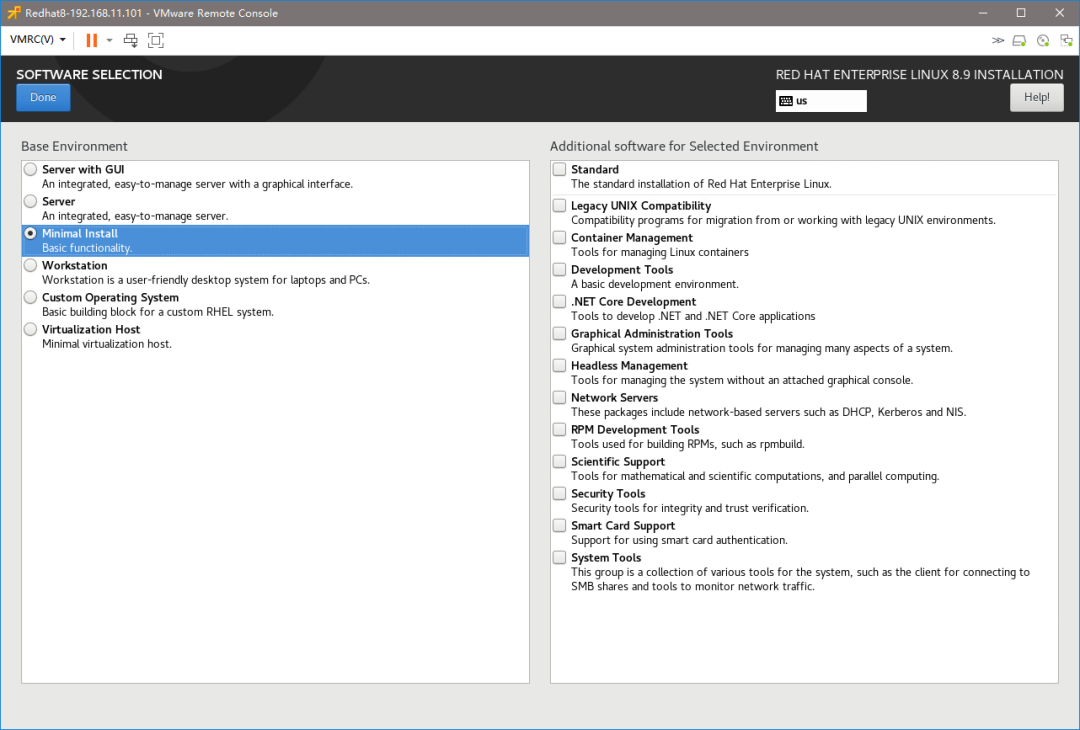Tick the Container Management checkbox

click(x=559, y=238)
